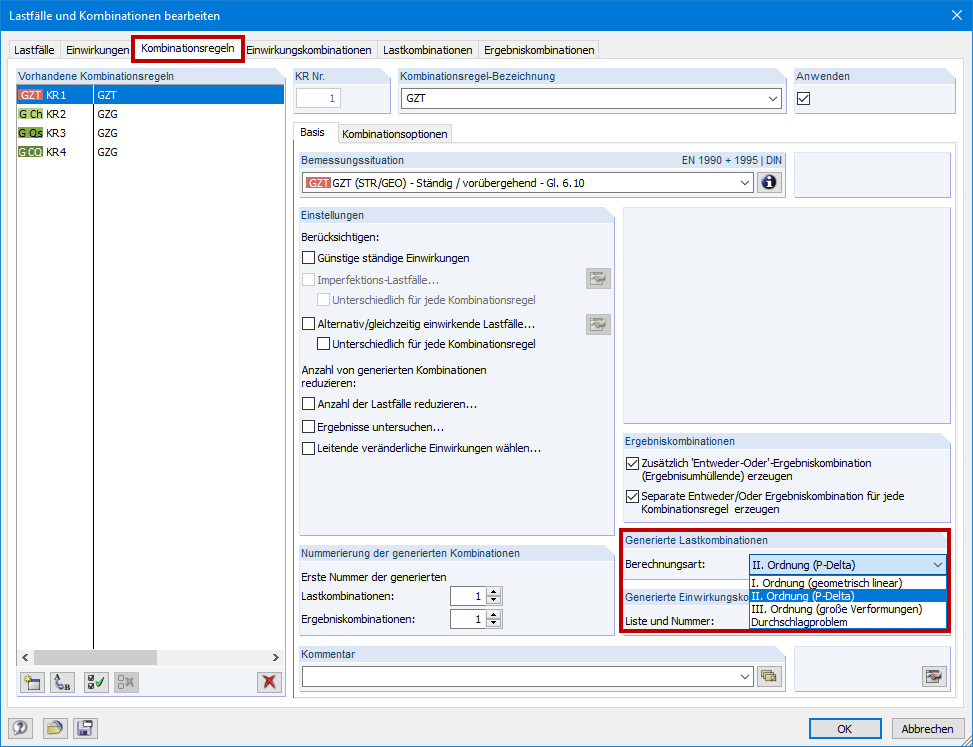
Task: Click the Abbrechen button
Action: [x=927, y=729]
